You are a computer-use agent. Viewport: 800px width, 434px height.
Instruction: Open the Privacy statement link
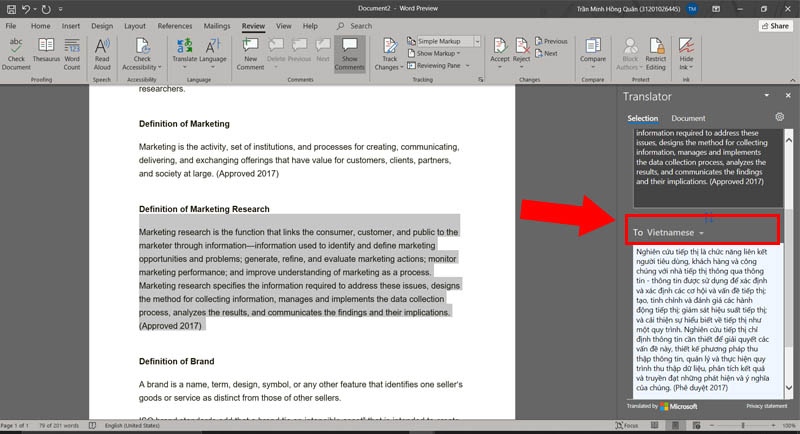(766, 406)
